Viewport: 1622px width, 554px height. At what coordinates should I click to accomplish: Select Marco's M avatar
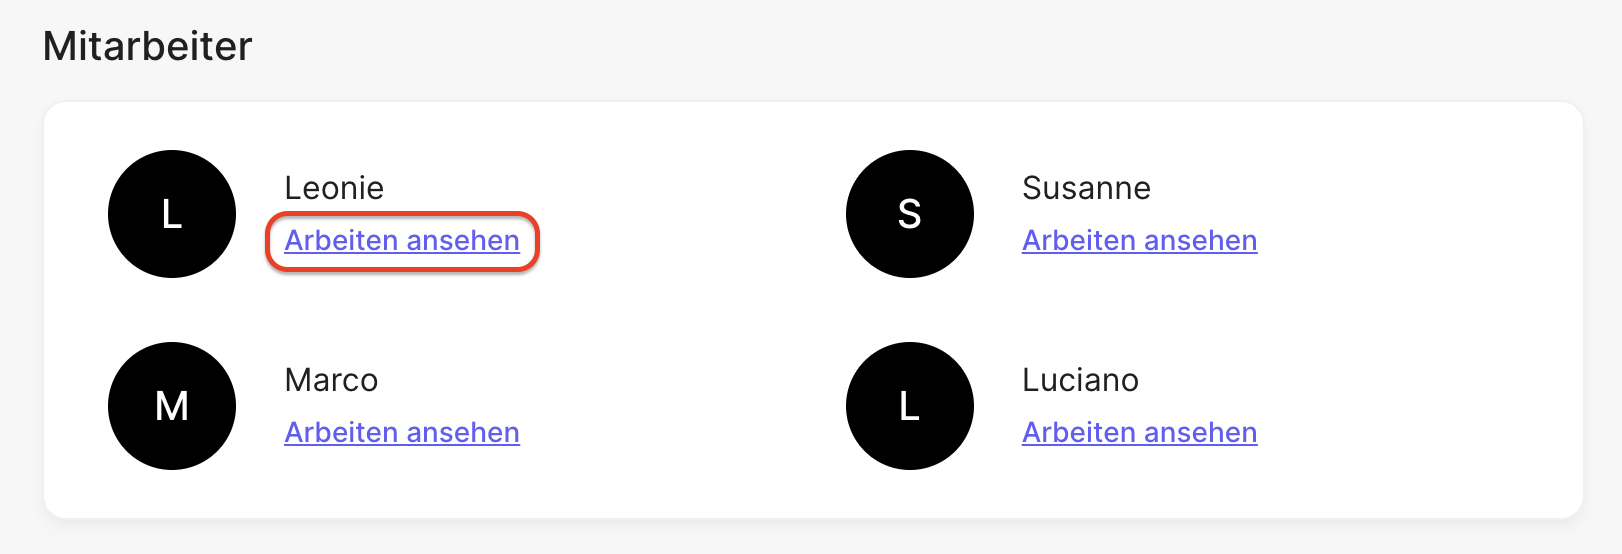click(x=172, y=406)
